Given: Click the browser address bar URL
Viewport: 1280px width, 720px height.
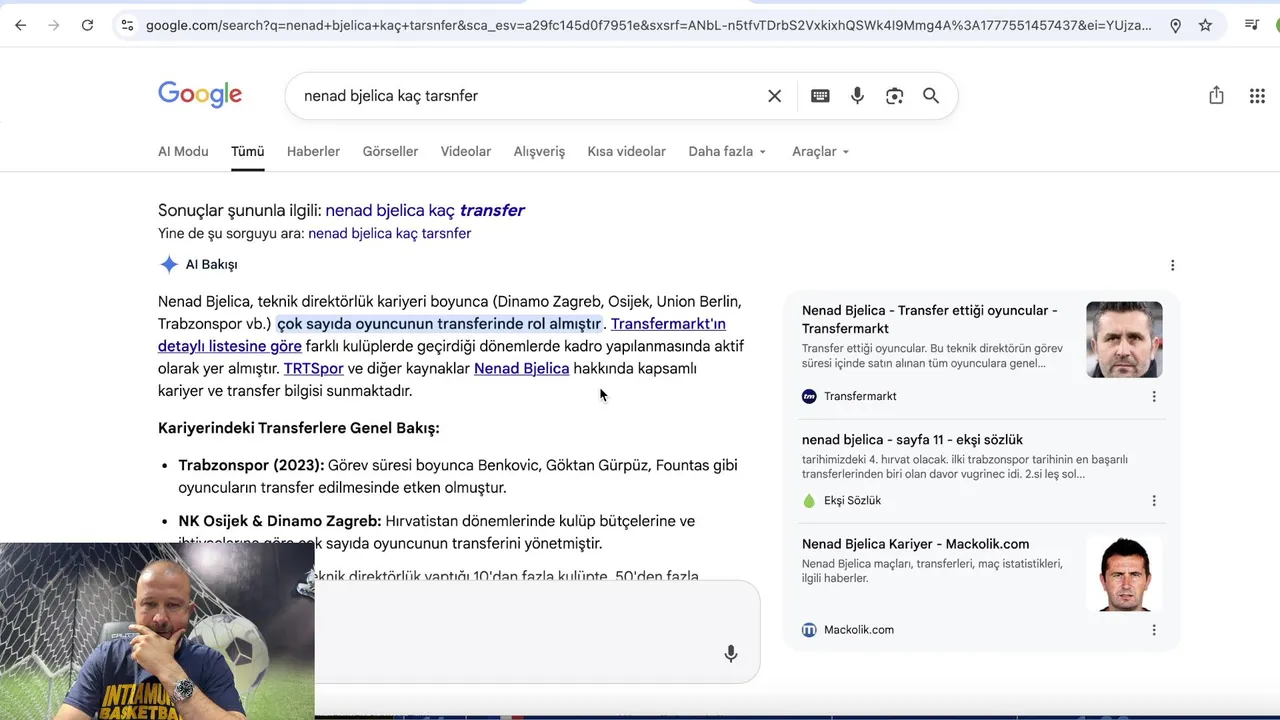Looking at the screenshot, I should pos(648,25).
